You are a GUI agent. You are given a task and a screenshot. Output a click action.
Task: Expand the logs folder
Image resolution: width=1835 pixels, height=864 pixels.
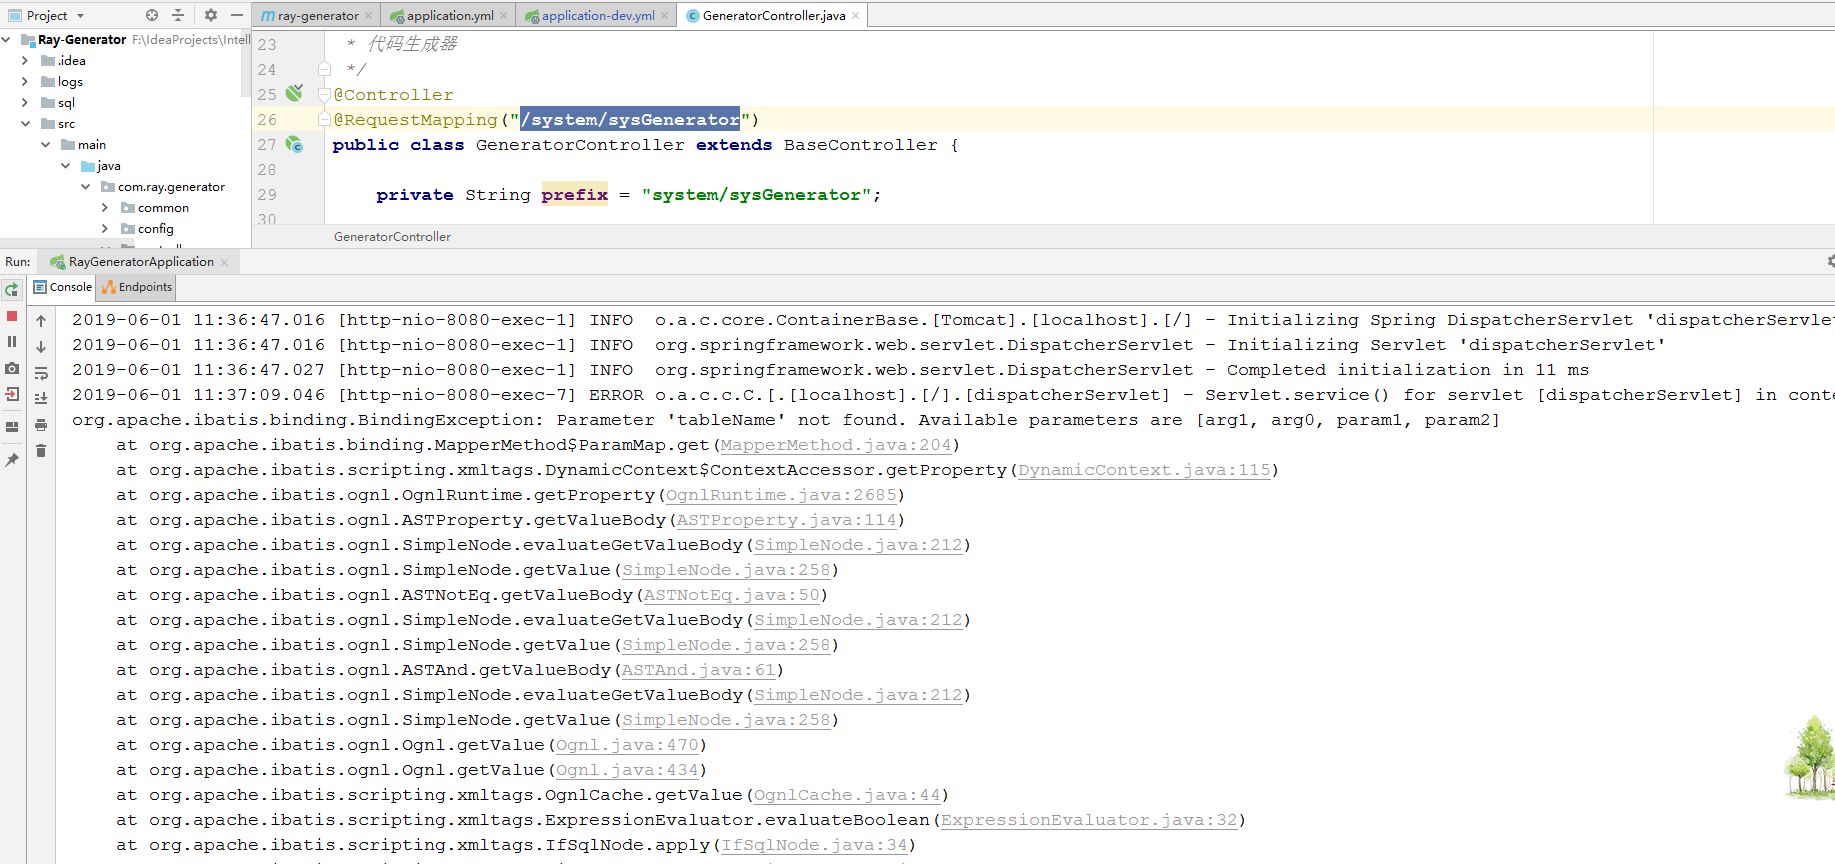25,82
